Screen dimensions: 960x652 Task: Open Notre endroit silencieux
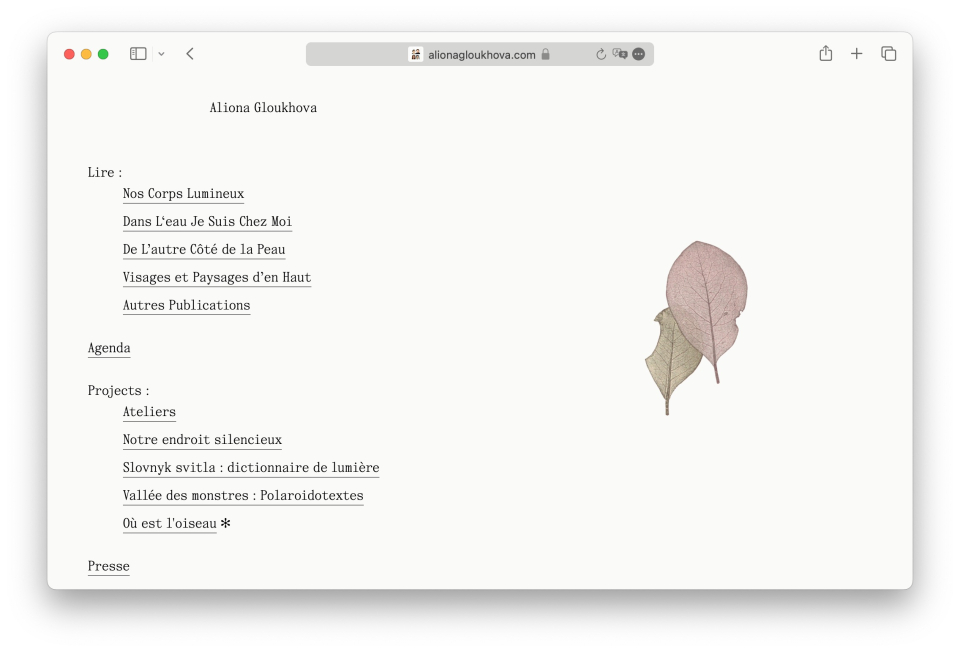point(202,440)
